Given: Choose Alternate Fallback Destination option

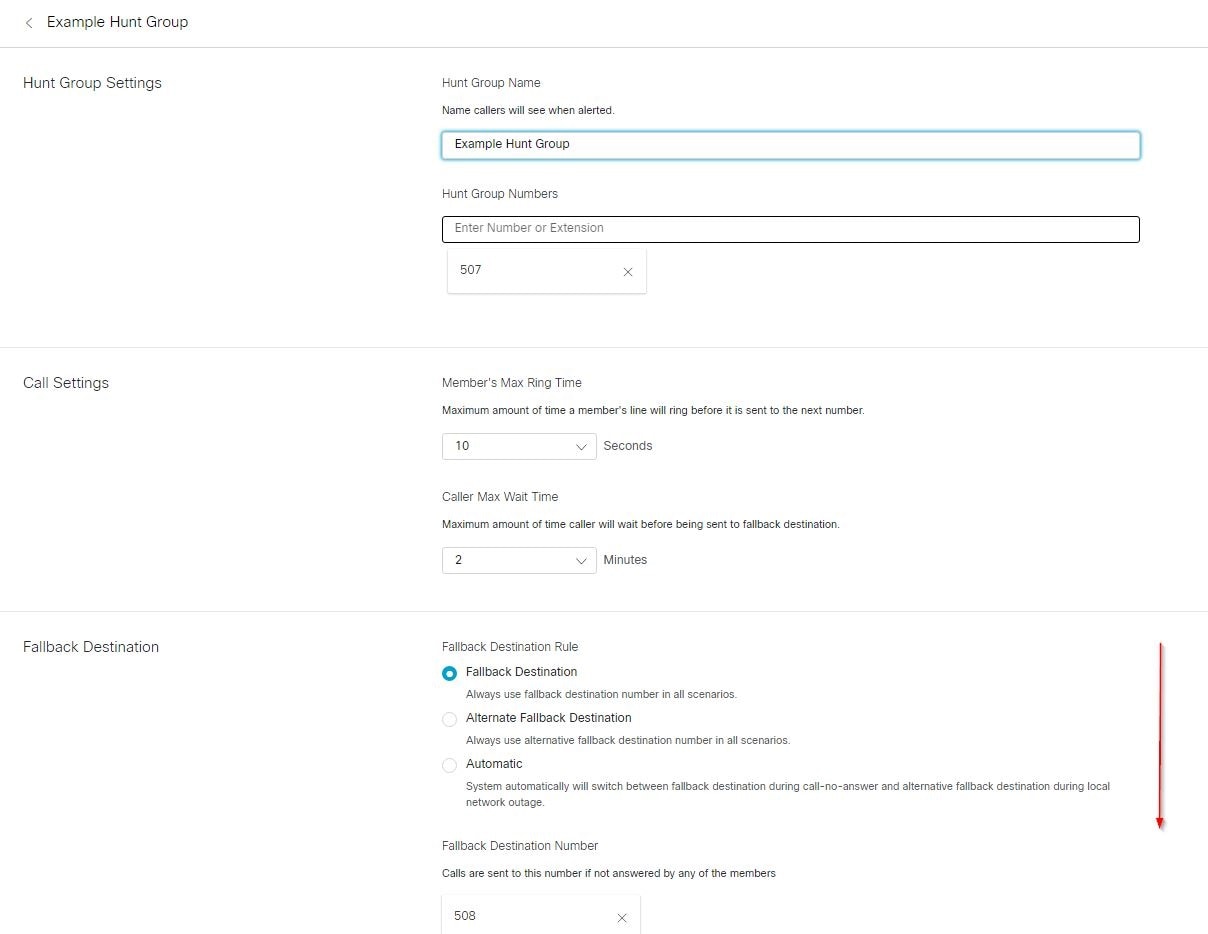Looking at the screenshot, I should pos(449,719).
